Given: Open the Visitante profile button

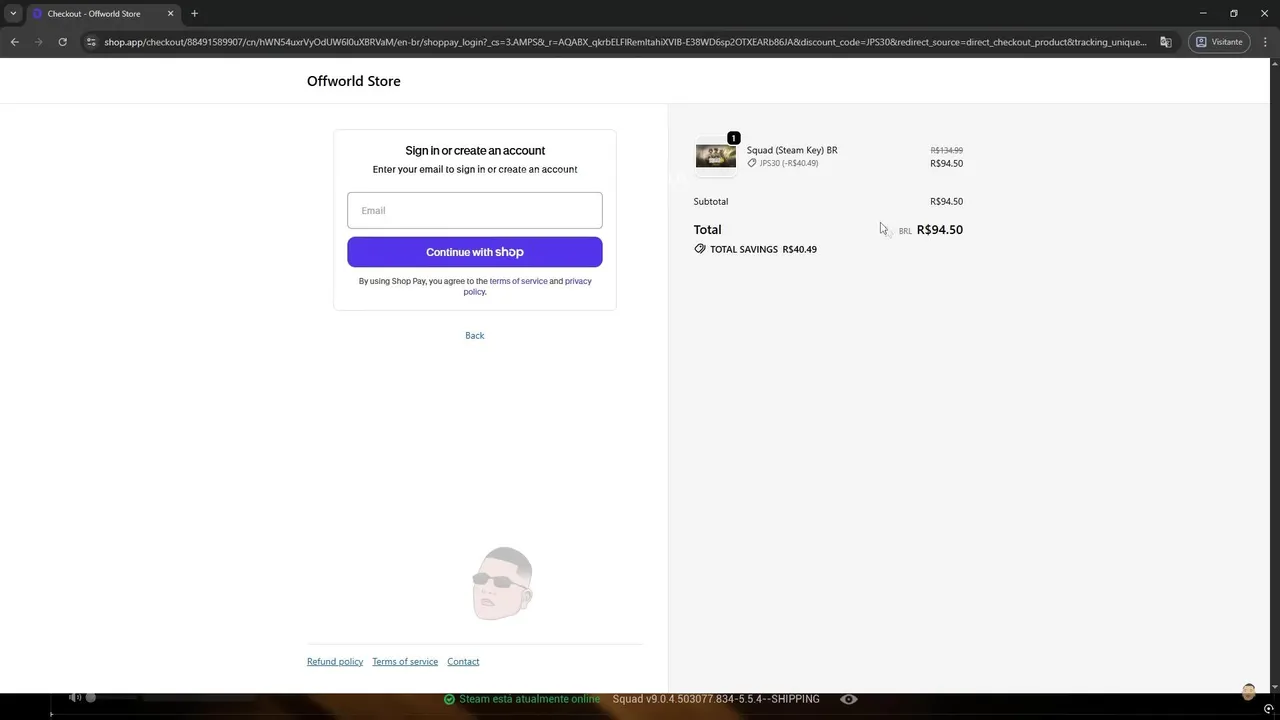Looking at the screenshot, I should tap(1219, 42).
